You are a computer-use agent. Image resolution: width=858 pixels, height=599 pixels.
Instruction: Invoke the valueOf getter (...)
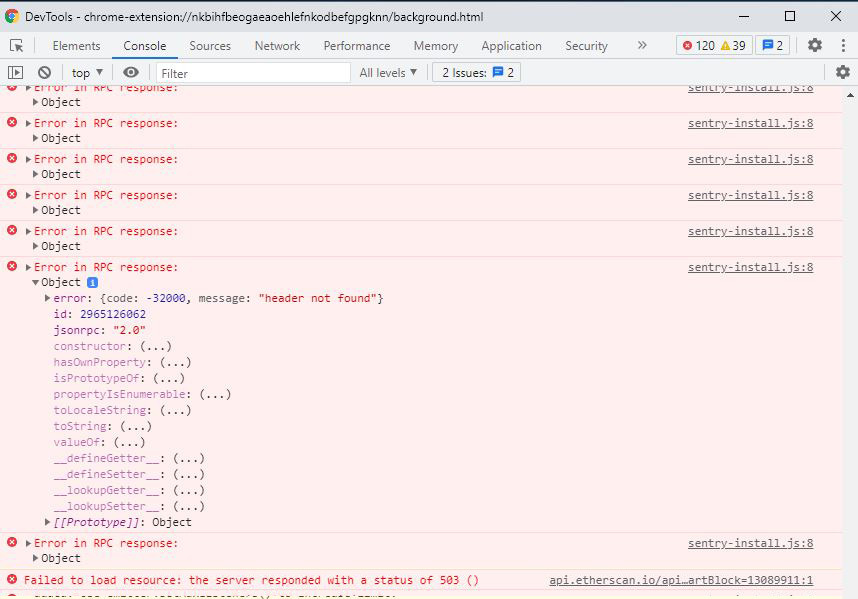pos(129,442)
